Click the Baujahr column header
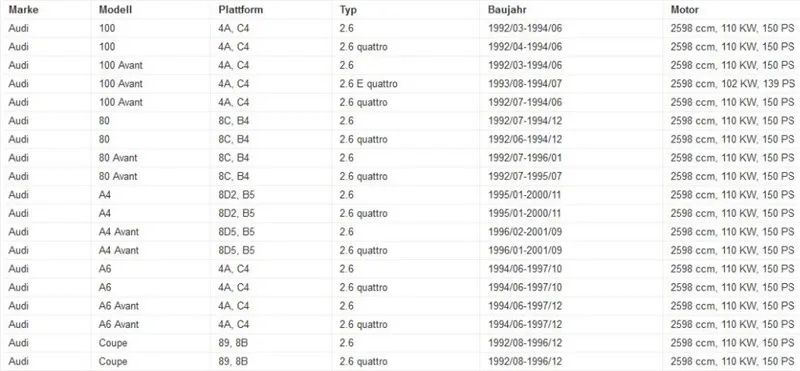 click(507, 10)
